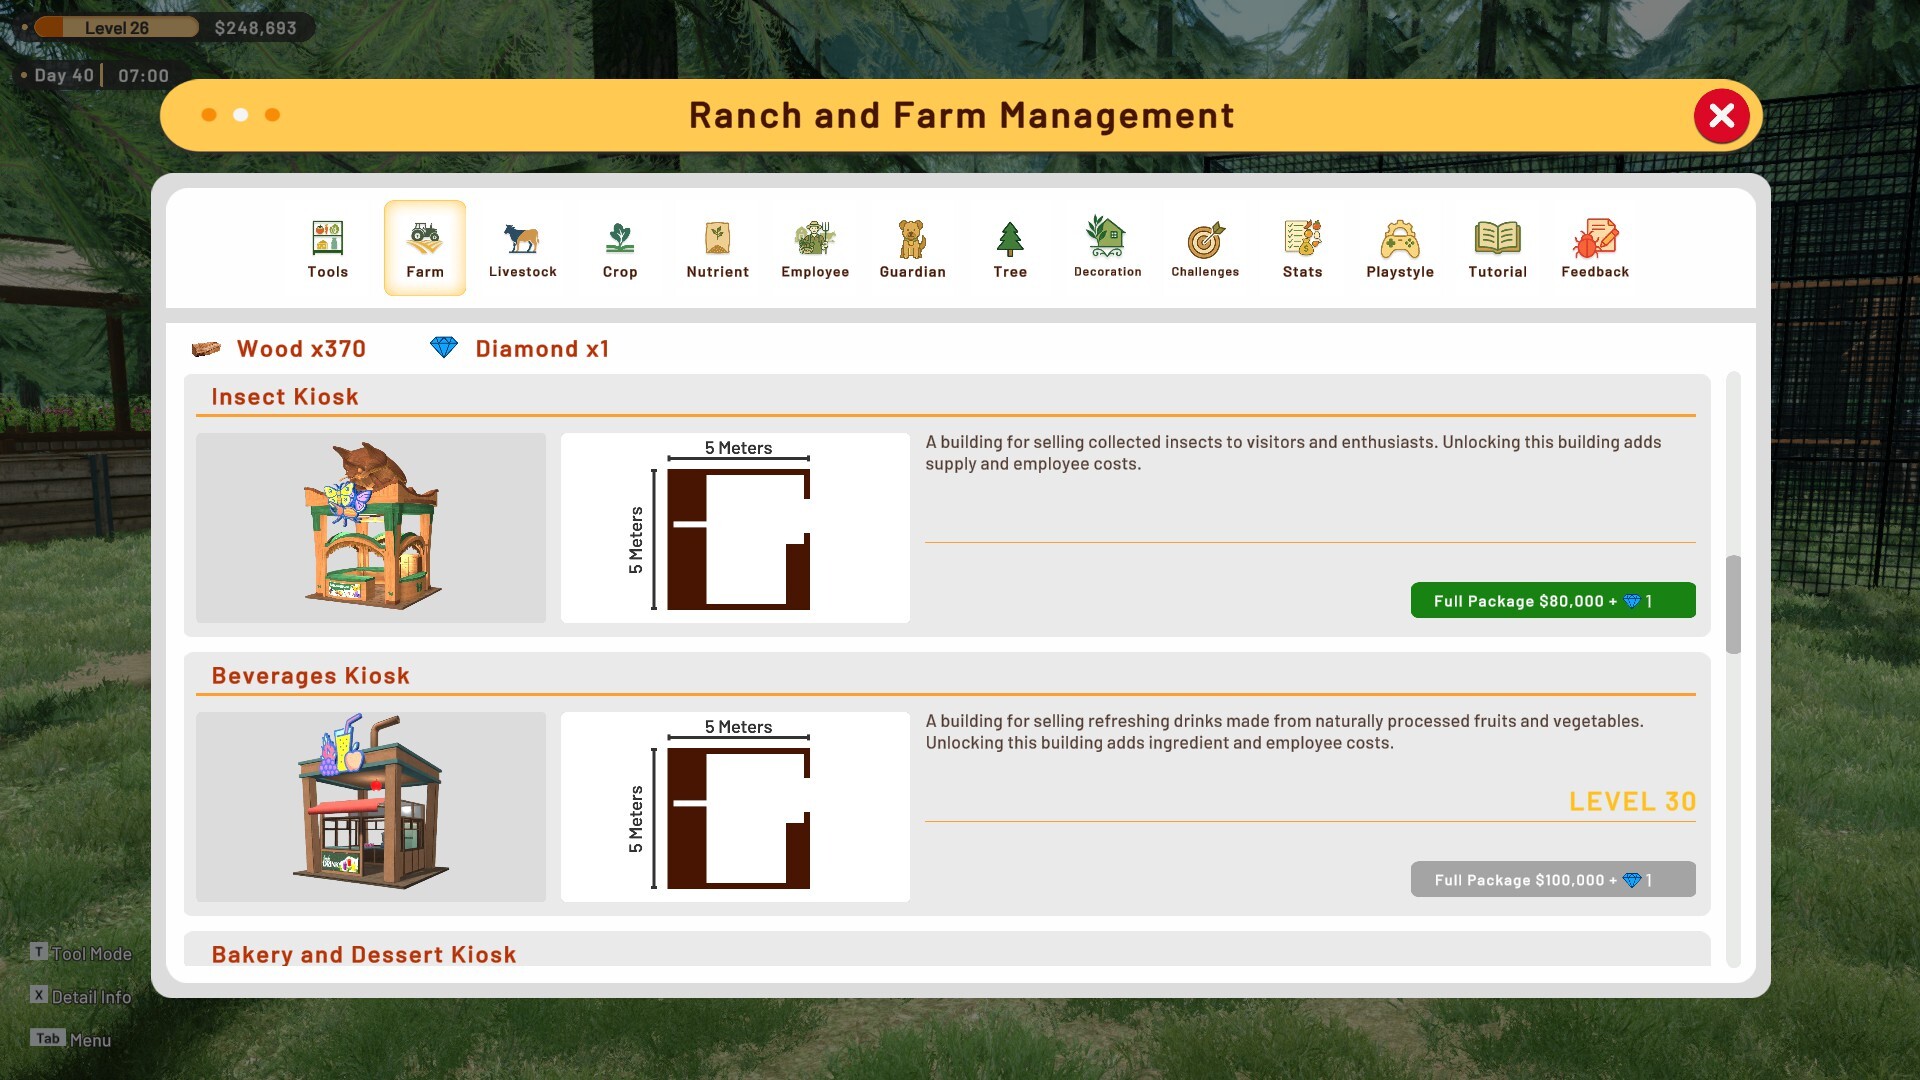Open the Tutorial book tab
This screenshot has height=1080, width=1920.
coord(1497,248)
